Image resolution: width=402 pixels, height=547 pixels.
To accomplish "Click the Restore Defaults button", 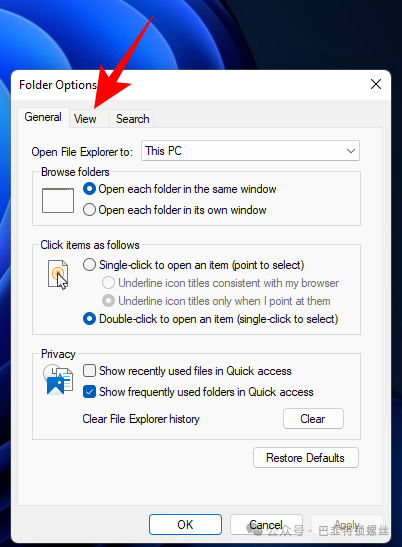I will pyautogui.click(x=306, y=457).
